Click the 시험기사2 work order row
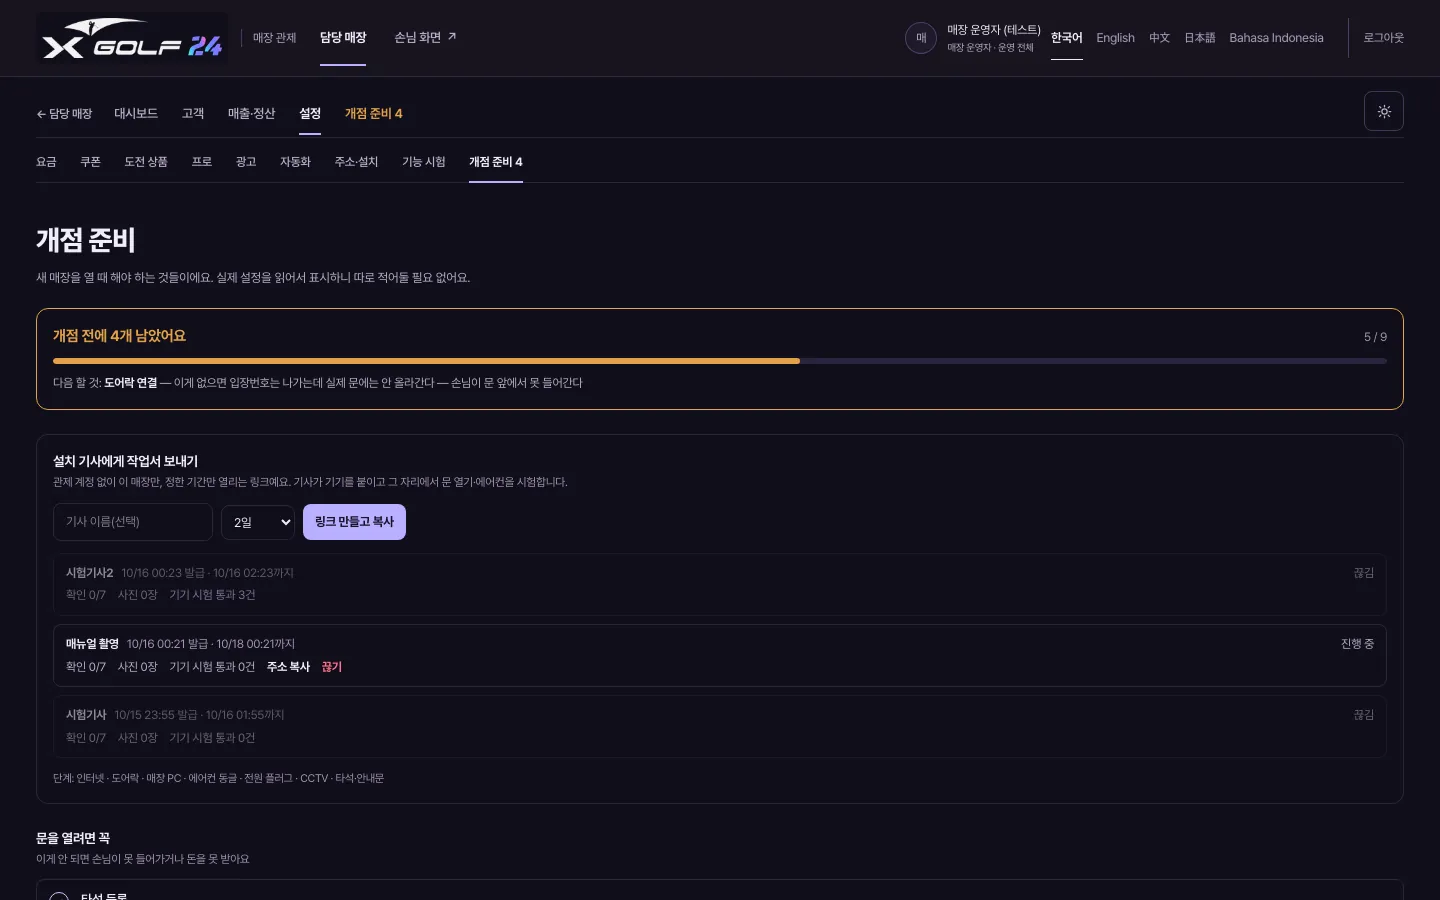This screenshot has height=900, width=1440. coord(720,584)
